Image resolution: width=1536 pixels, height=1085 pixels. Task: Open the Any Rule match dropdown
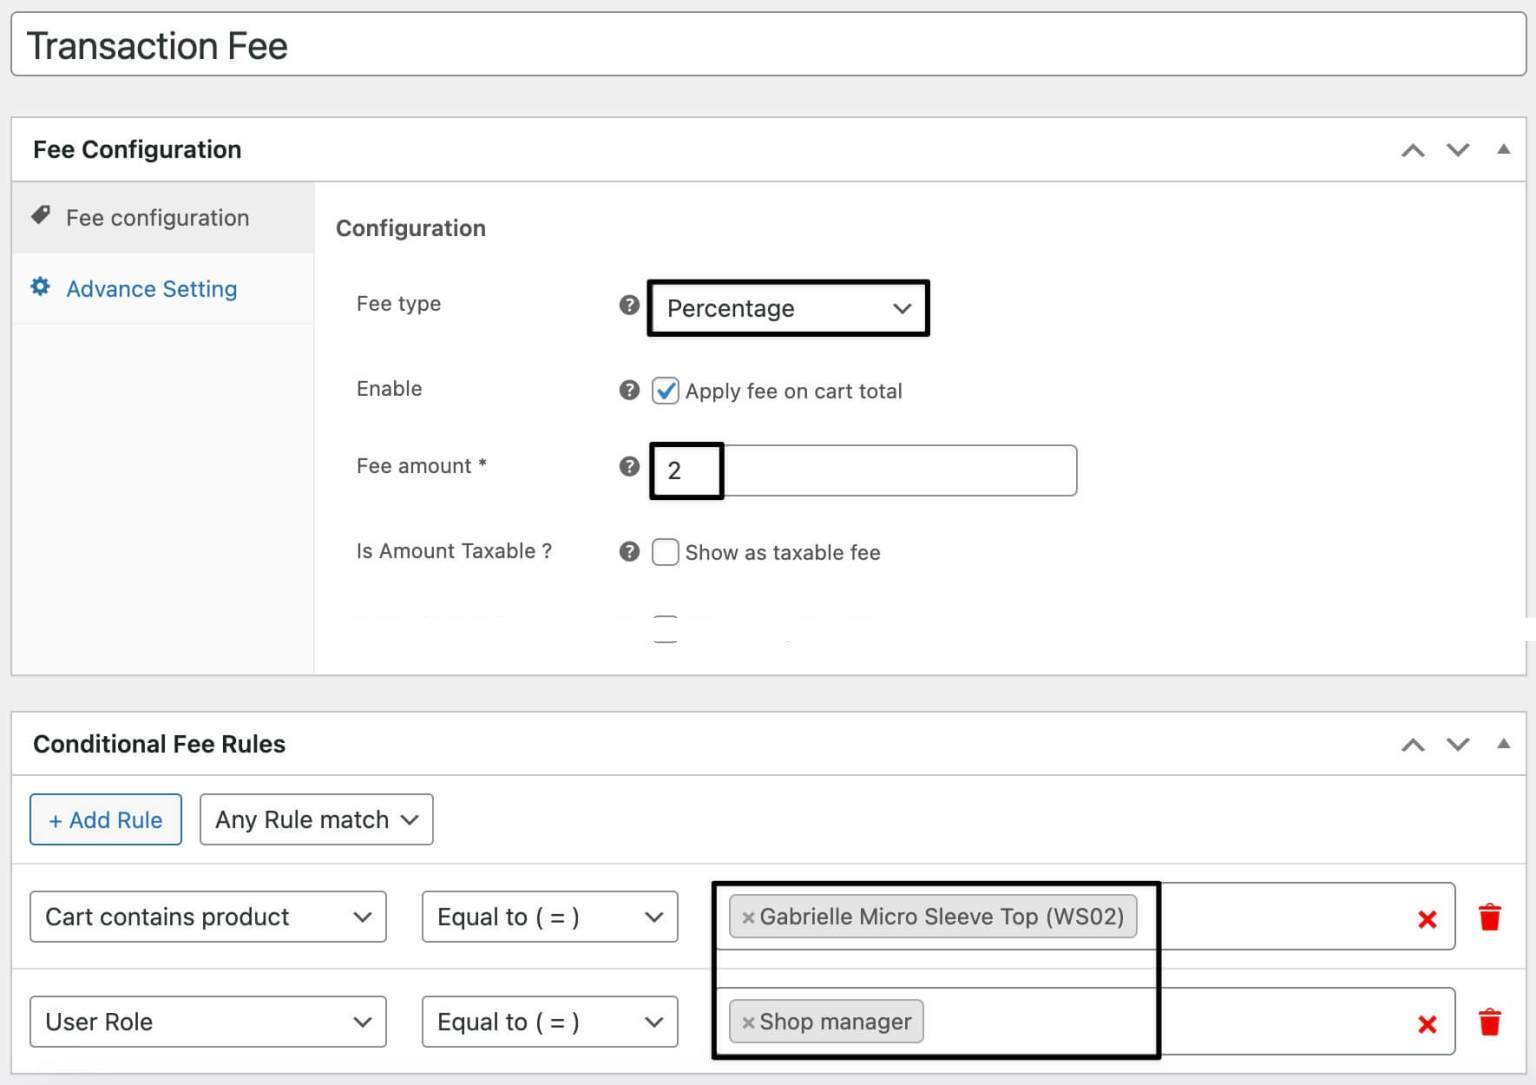315,819
